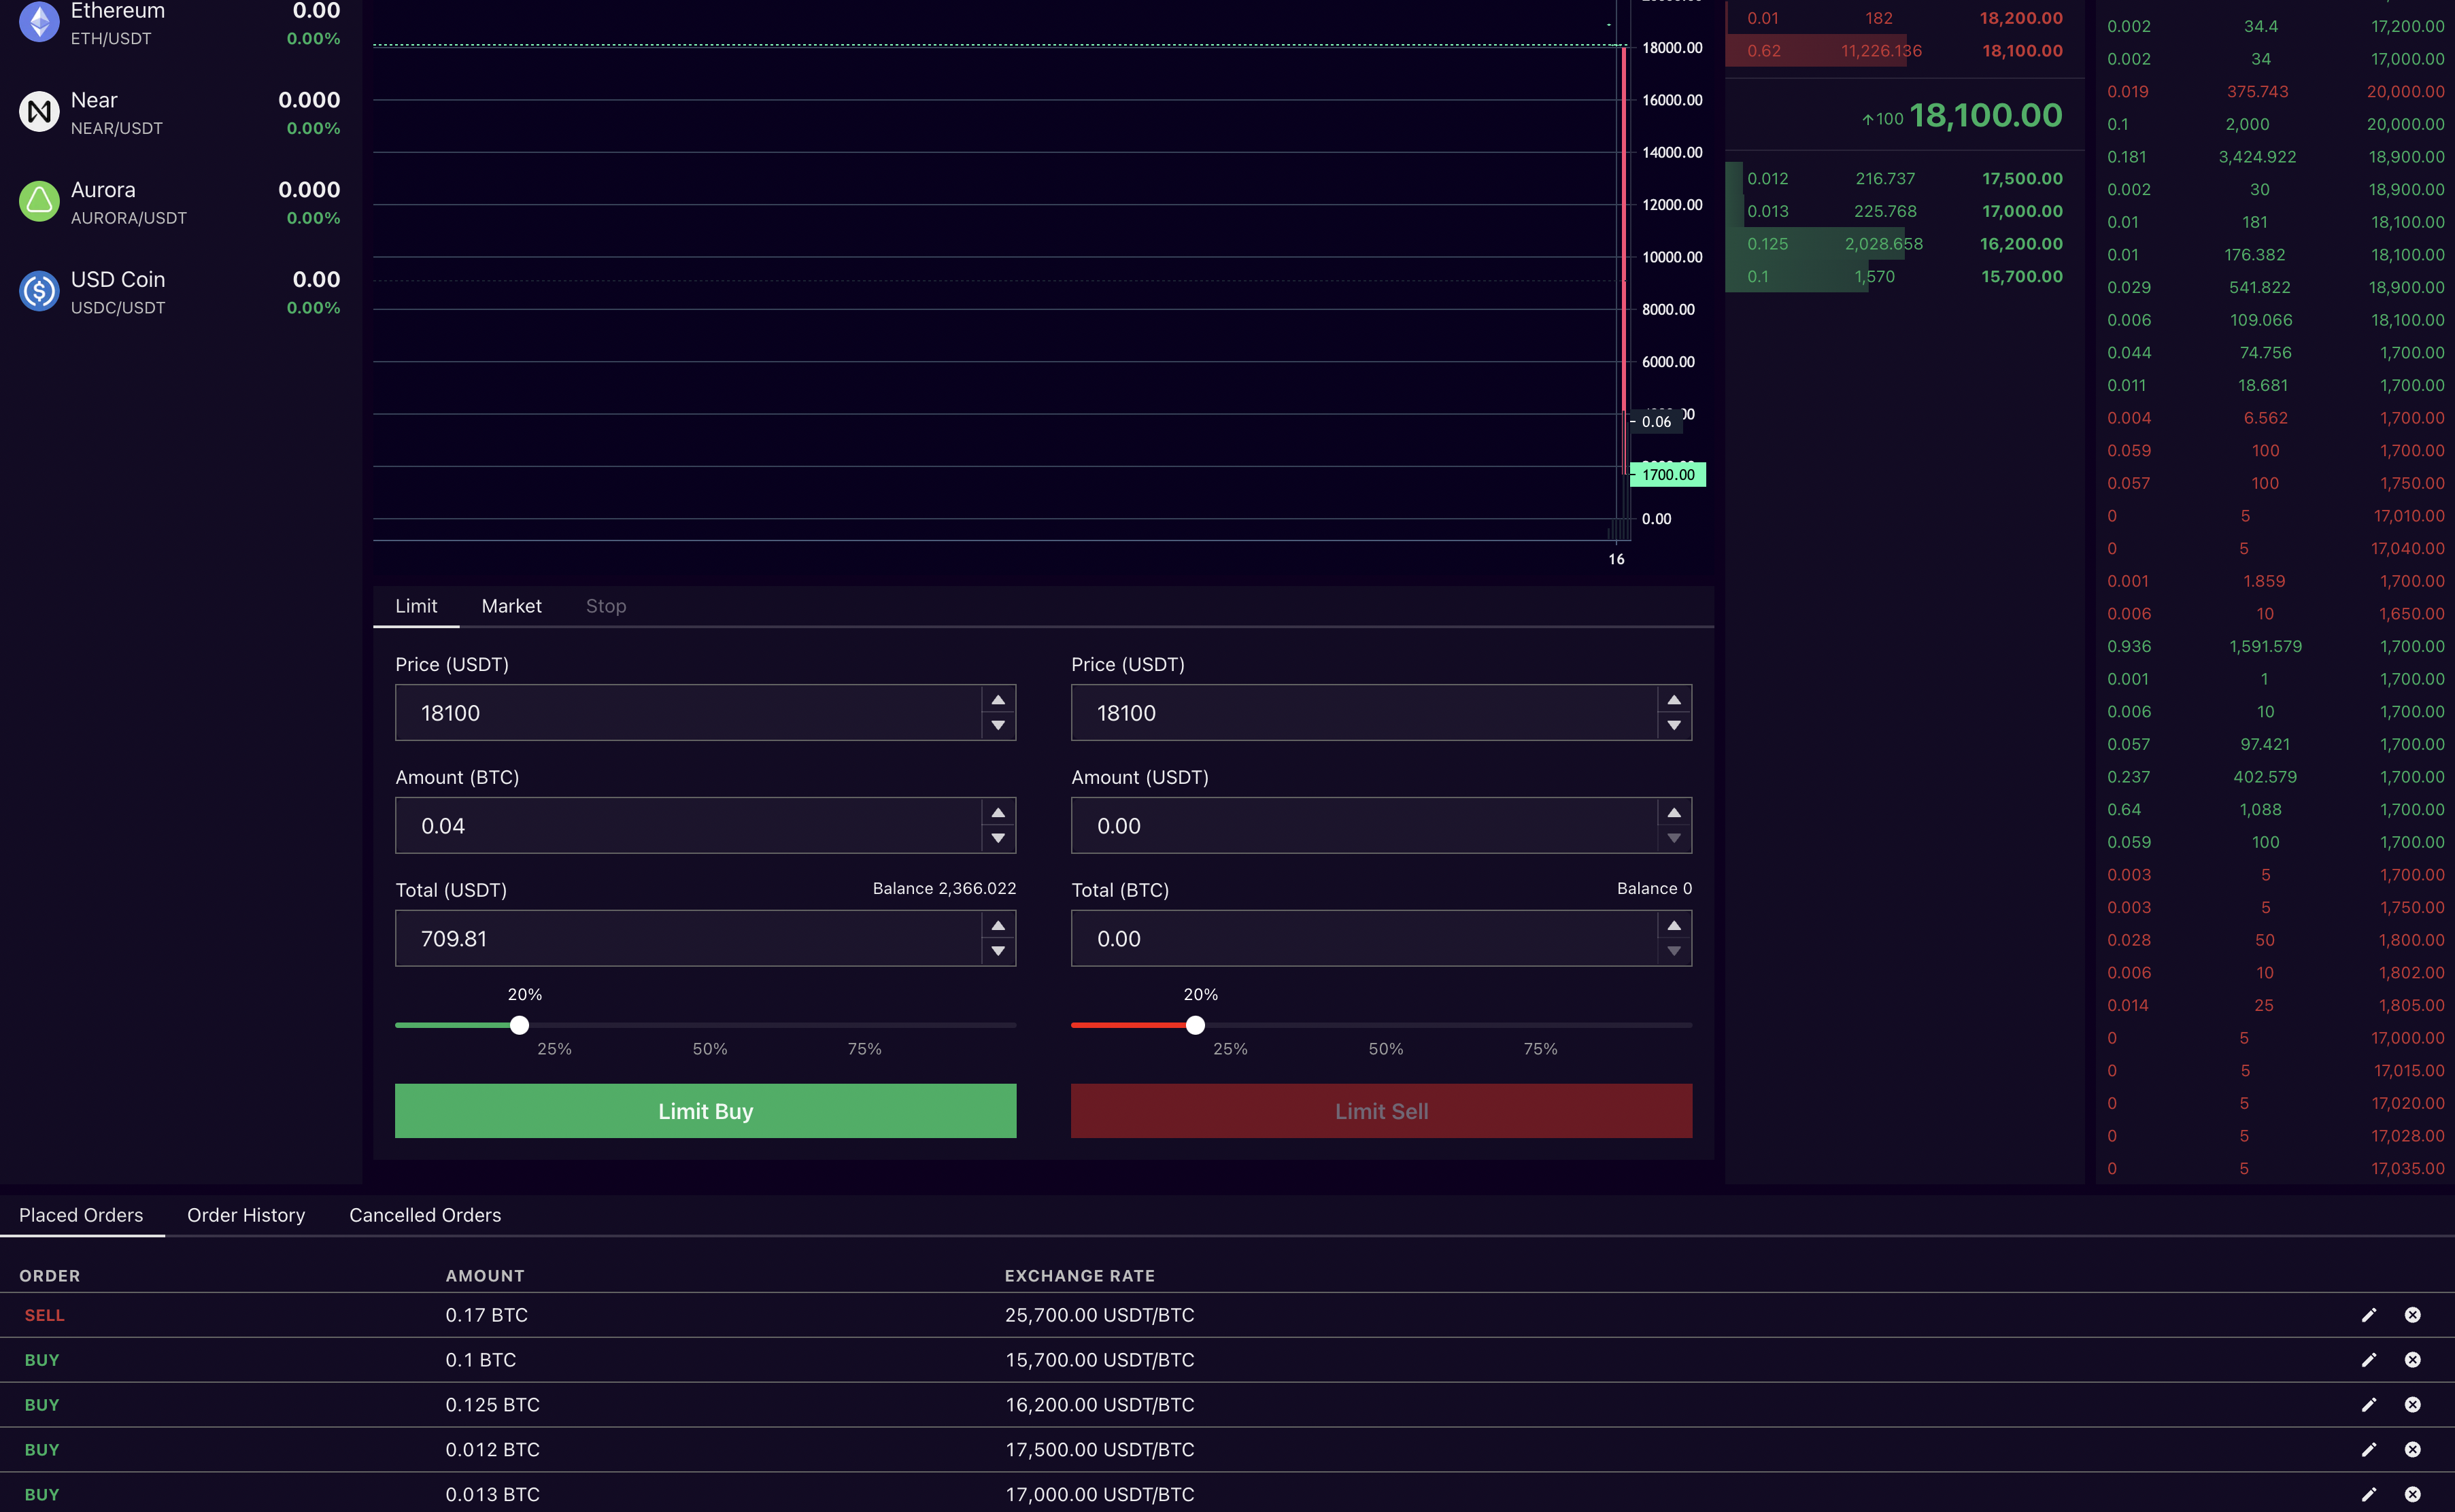
Task: Increase buy Price (USDT) with up arrow
Action: click(x=998, y=700)
